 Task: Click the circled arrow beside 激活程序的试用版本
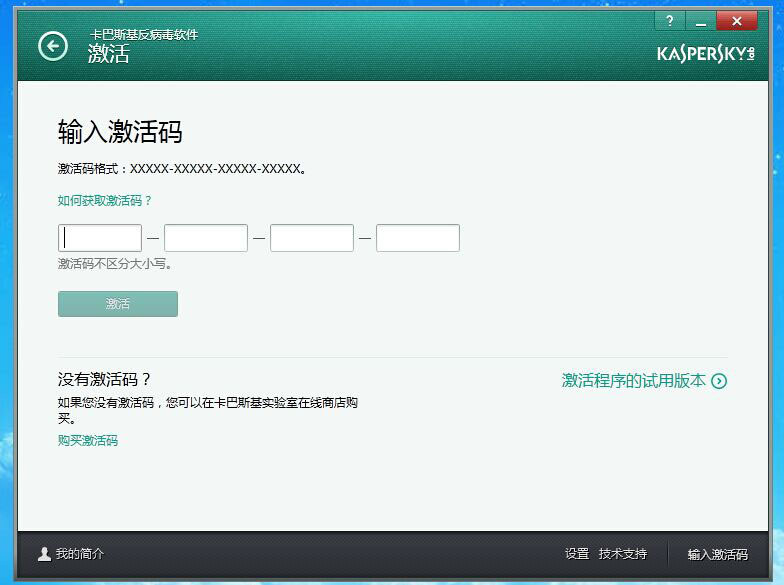[719, 381]
